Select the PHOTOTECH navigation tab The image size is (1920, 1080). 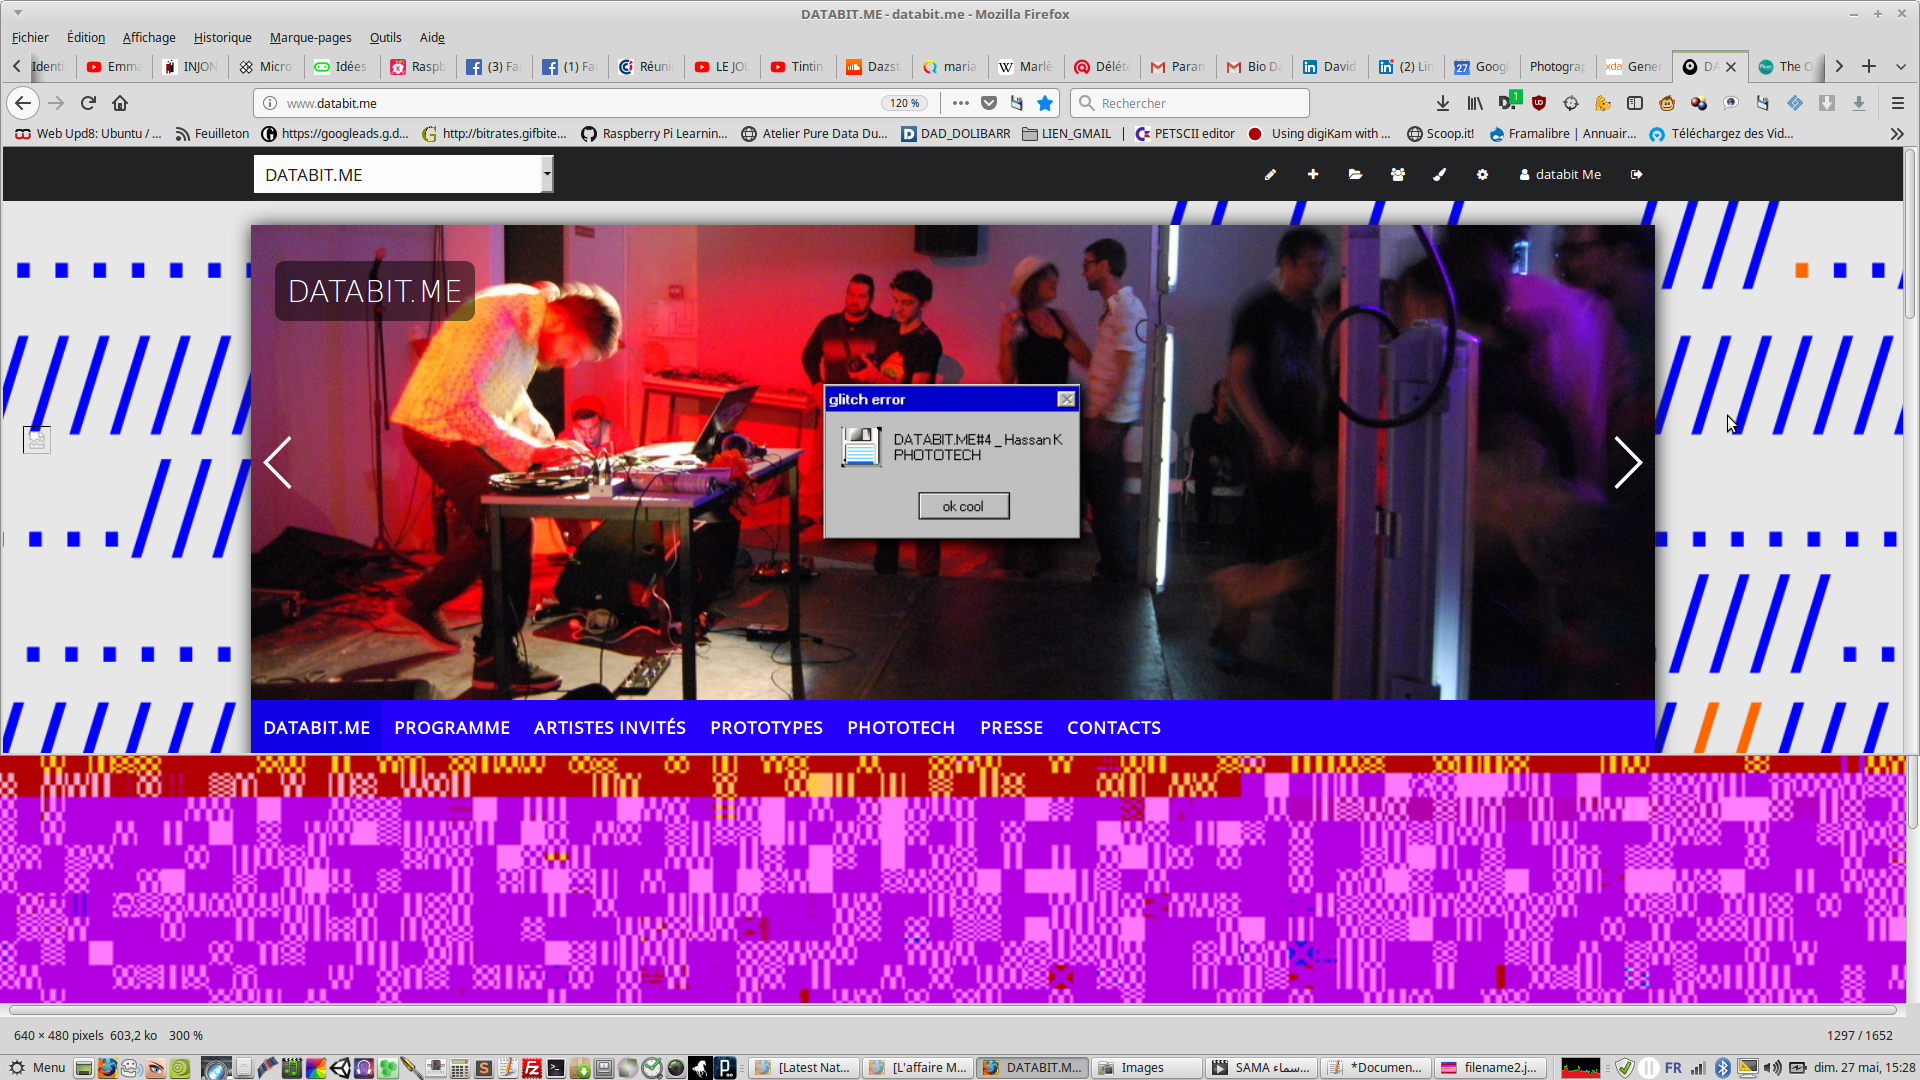[900, 727]
